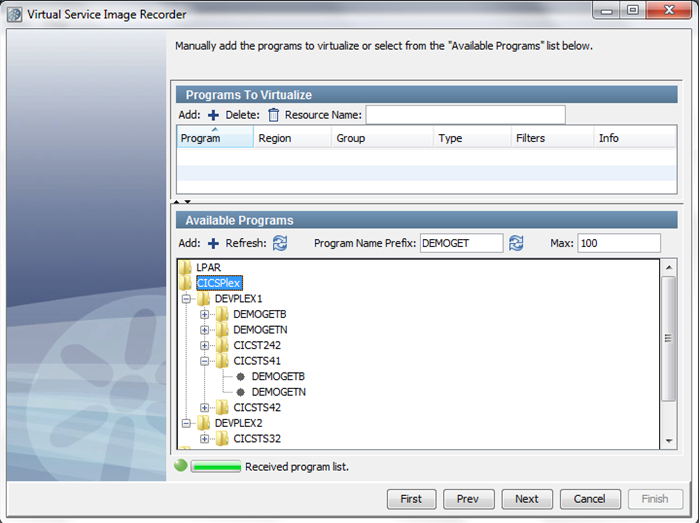Click the Virtual Service Image Recorder title icon
Screen dimensions: 700x523
click(x=14, y=14)
